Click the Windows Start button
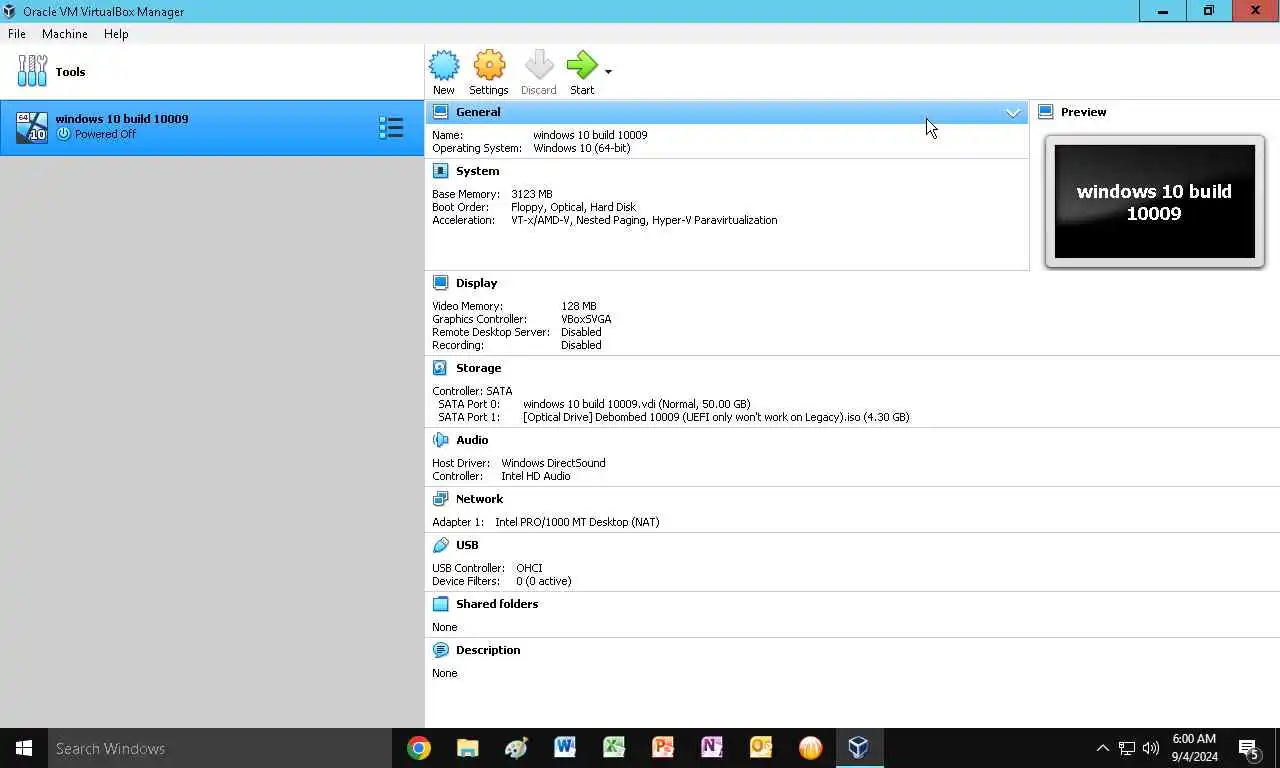1280x768 pixels. 24,748
